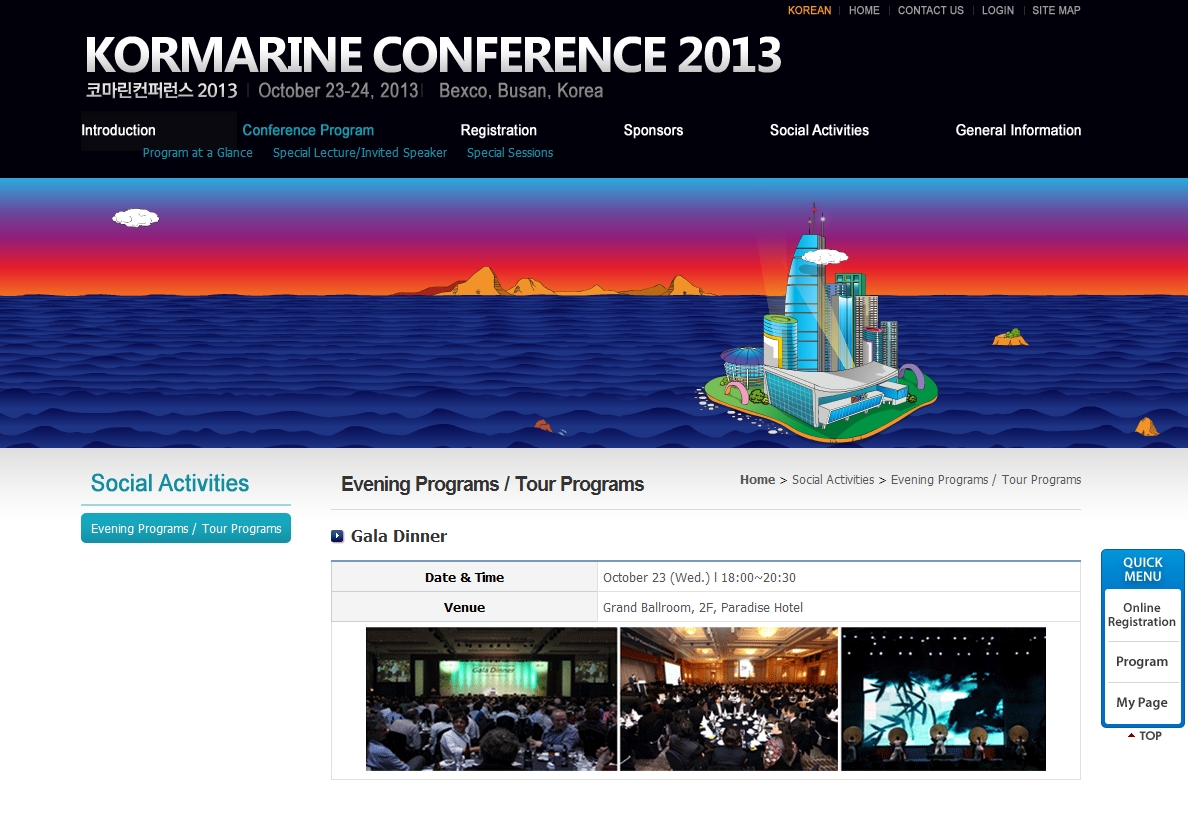Image resolution: width=1188 pixels, height=820 pixels.
Task: Open the Sponsors menu
Action: [x=653, y=130]
